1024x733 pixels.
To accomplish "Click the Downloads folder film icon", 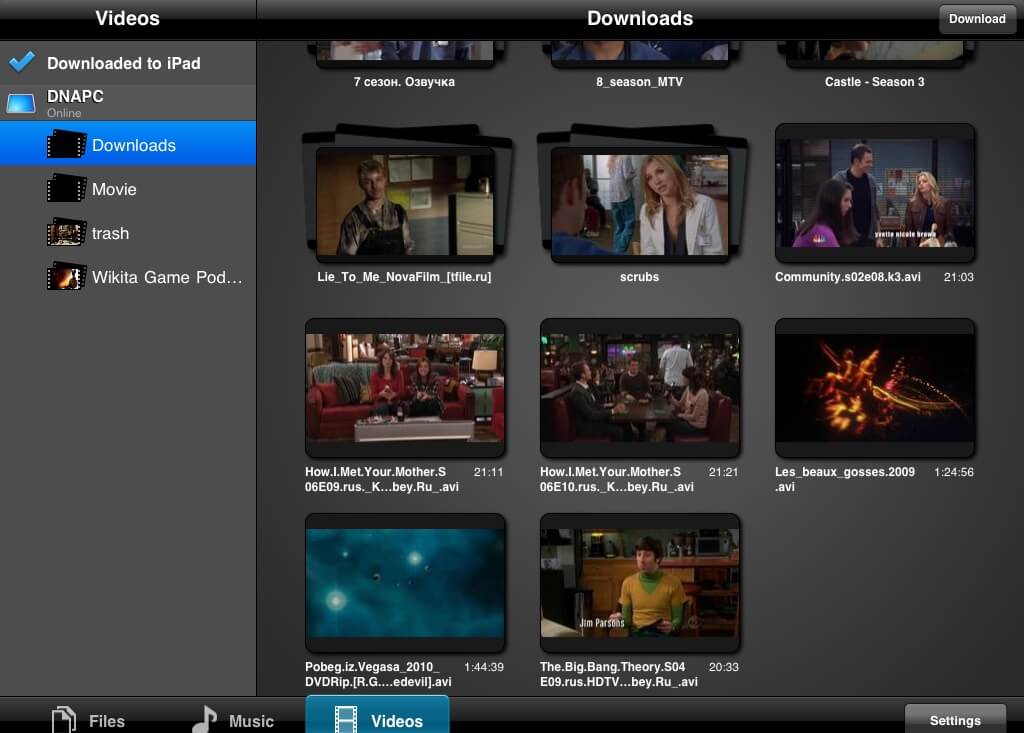I will 67,144.
